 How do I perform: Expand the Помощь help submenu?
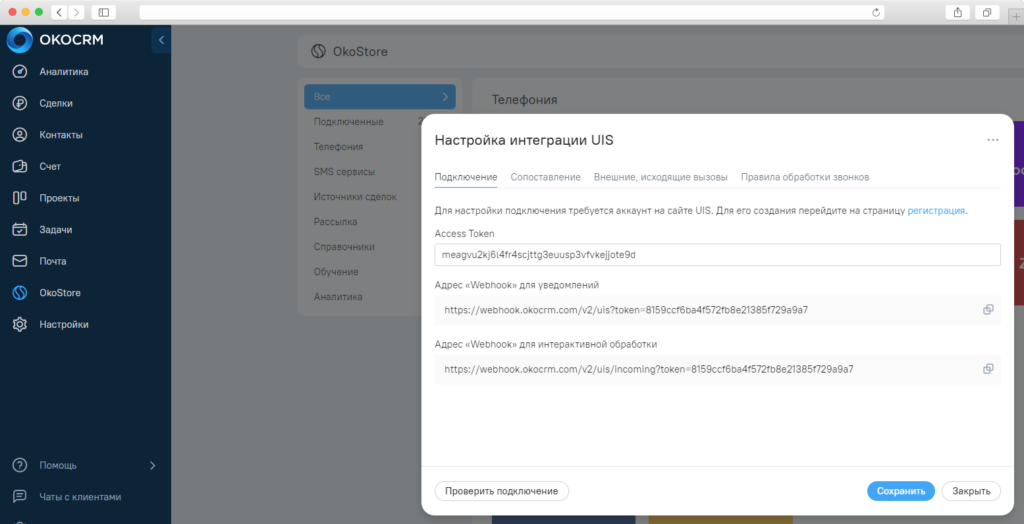(x=152, y=465)
